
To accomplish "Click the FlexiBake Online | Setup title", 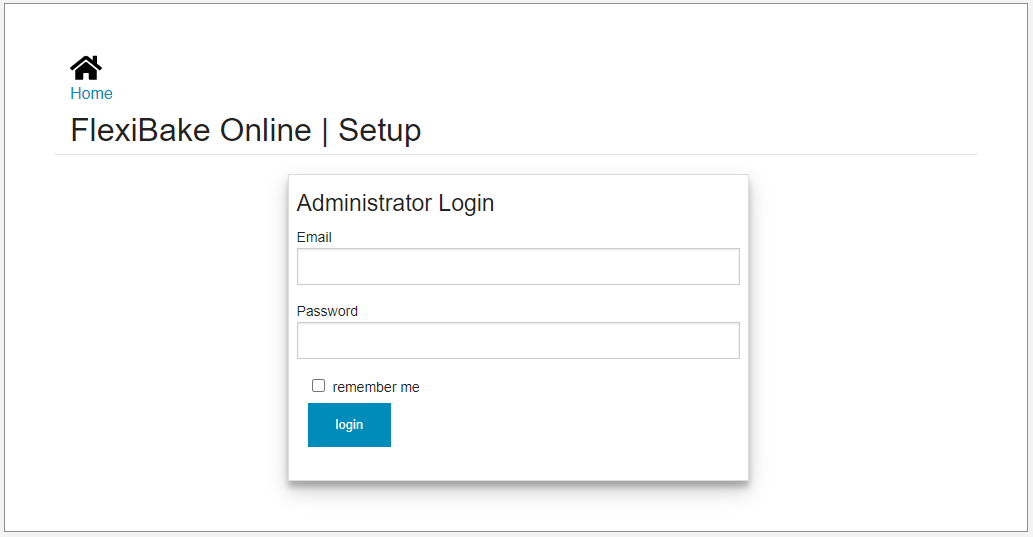I will click(x=246, y=130).
